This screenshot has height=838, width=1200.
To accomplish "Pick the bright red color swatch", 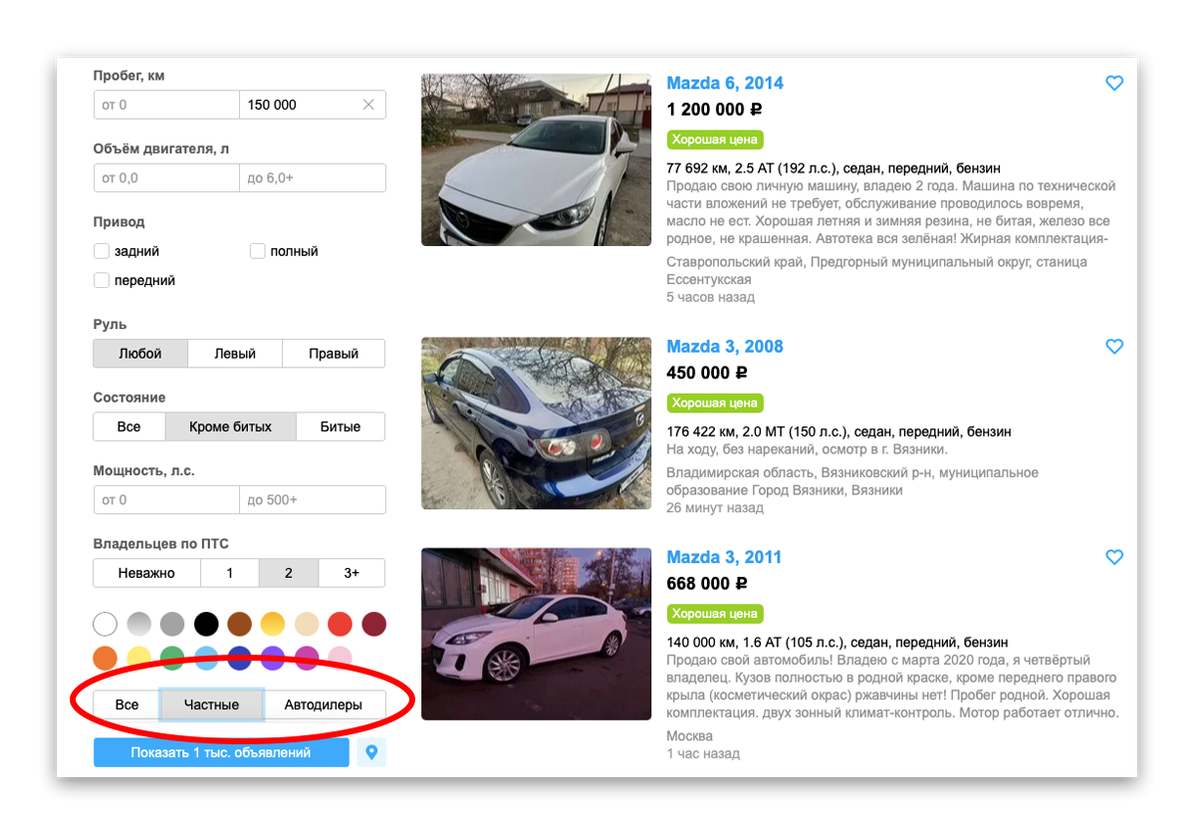I will [x=340, y=625].
